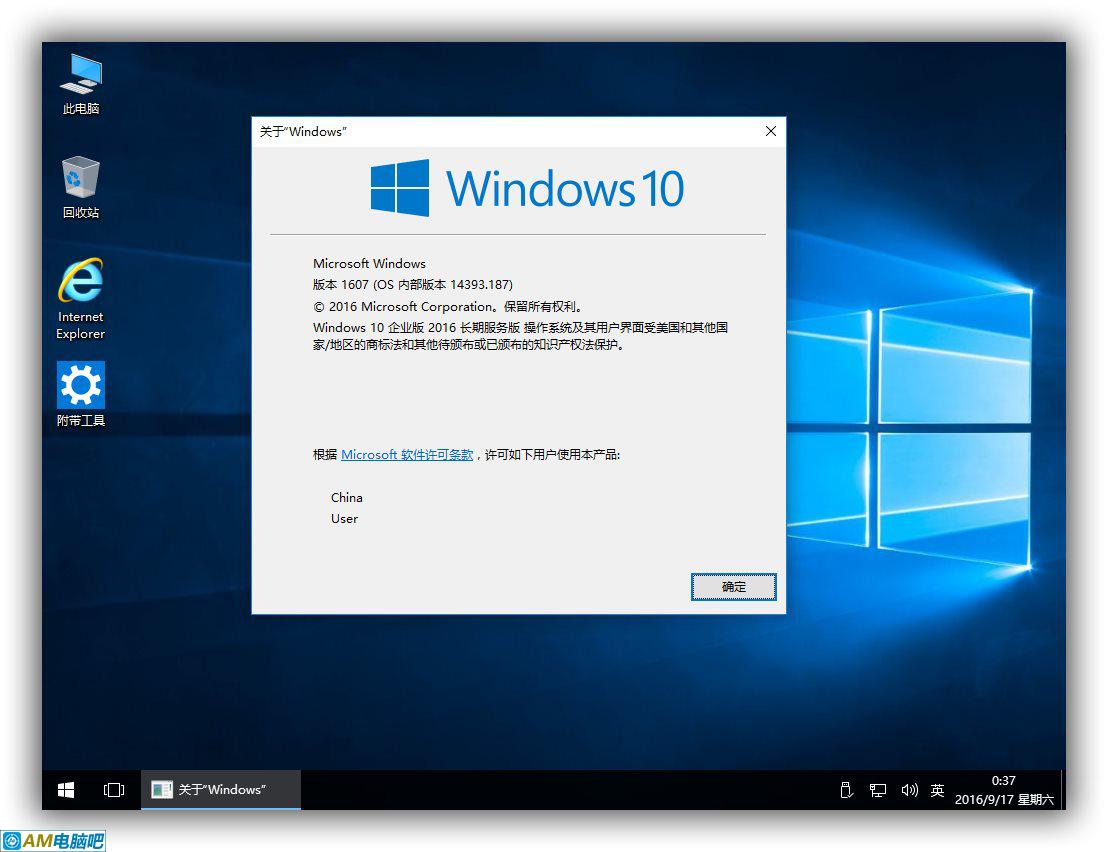This screenshot has height=852, width=1108.
Task: Open Task View in the taskbar
Action: tap(114, 790)
